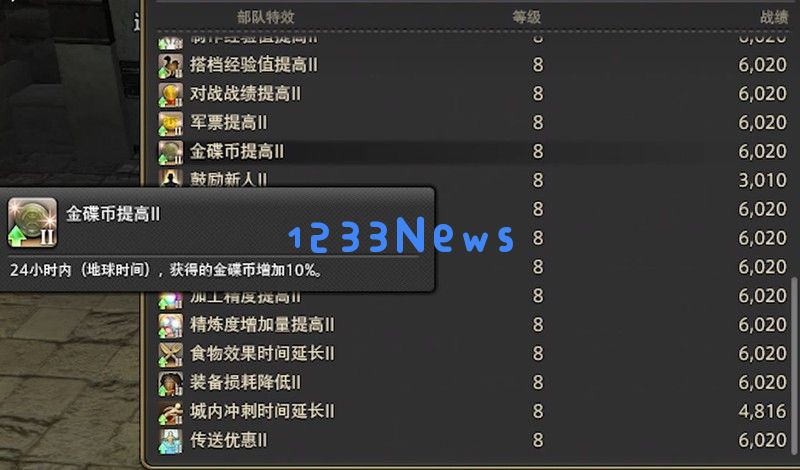Viewport: 800px width, 470px height.
Task: Click the 等级 column header
Action: (527, 17)
